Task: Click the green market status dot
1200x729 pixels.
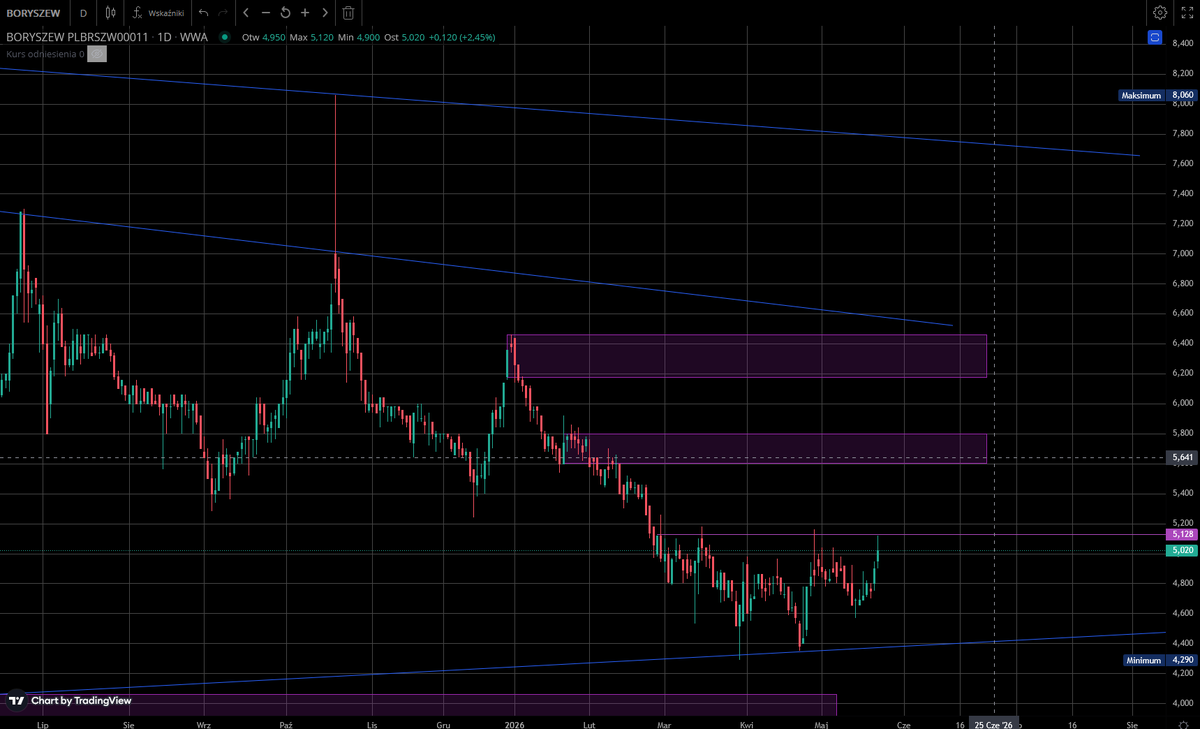Action: click(225, 37)
